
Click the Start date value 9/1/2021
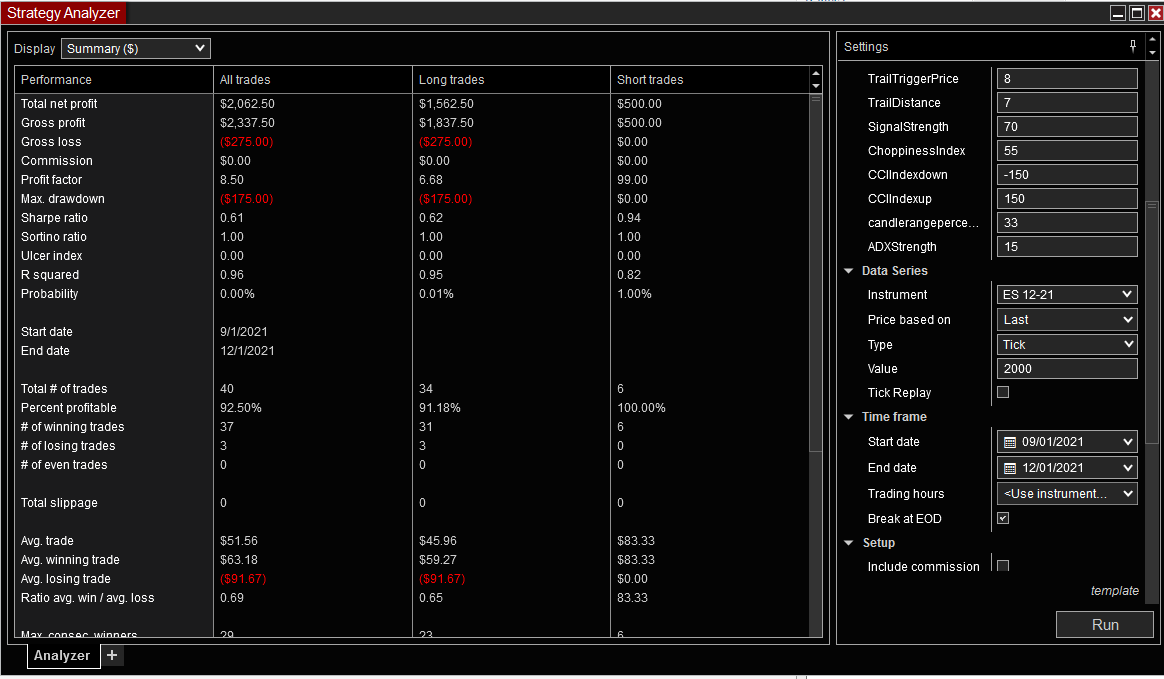click(243, 332)
